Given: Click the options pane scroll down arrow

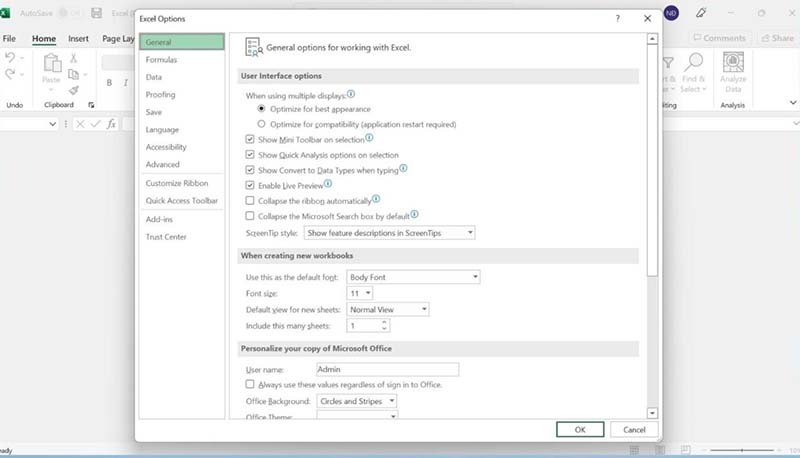Looking at the screenshot, I should (652, 413).
